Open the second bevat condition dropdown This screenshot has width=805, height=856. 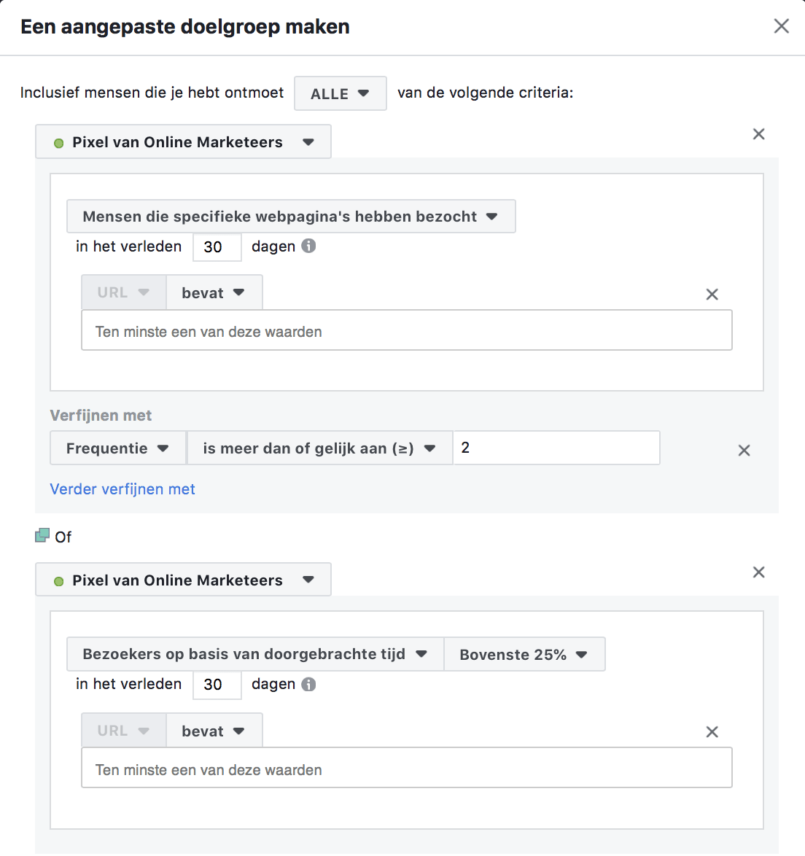[214, 731]
